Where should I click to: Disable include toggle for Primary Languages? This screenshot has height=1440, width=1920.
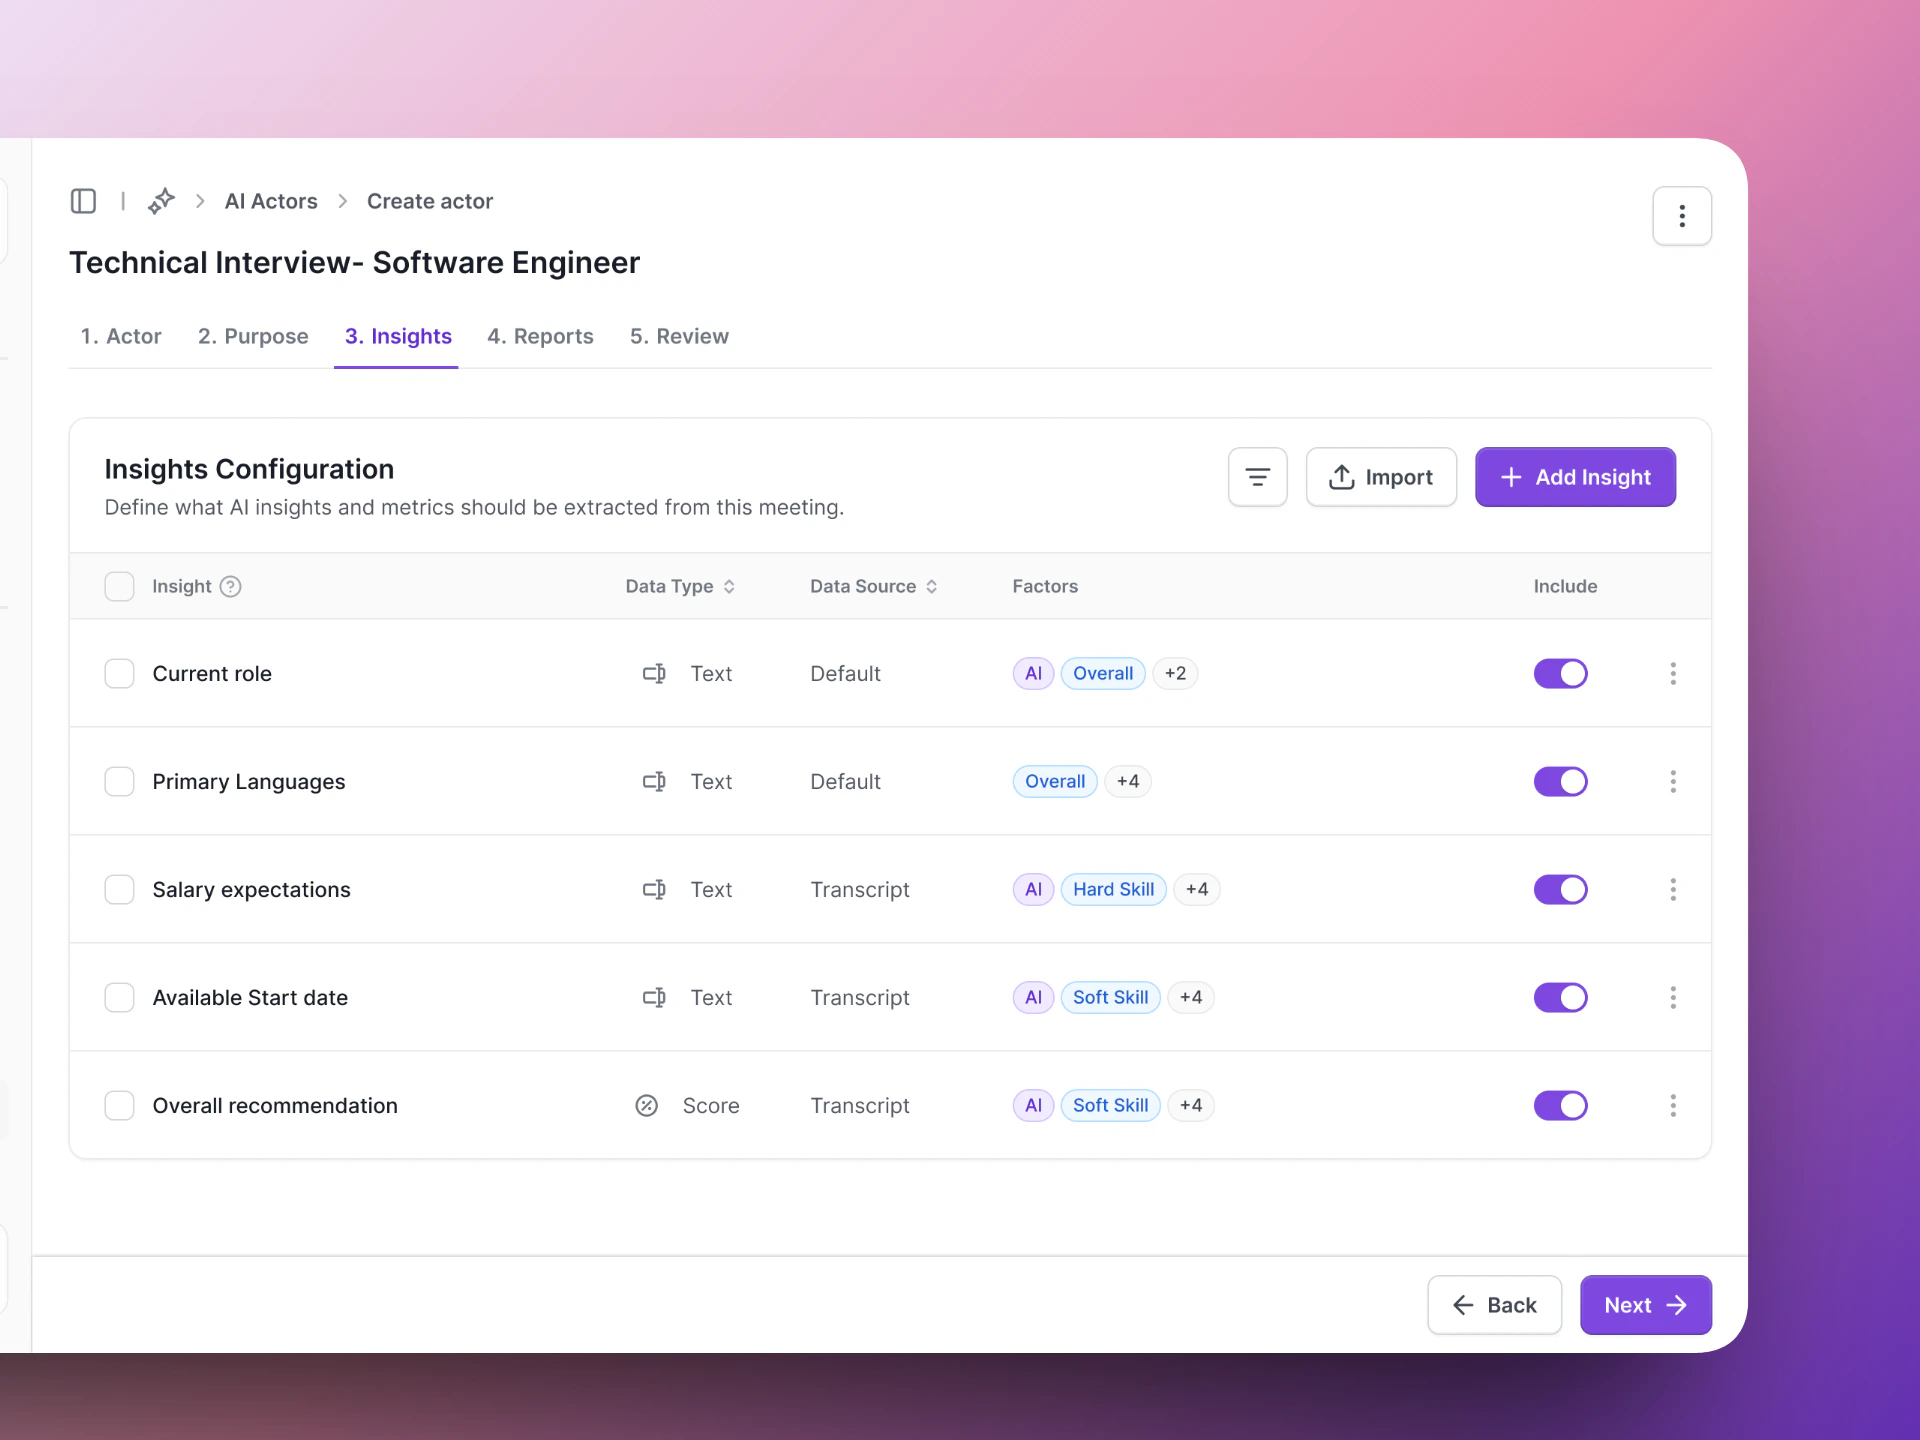(x=1560, y=782)
